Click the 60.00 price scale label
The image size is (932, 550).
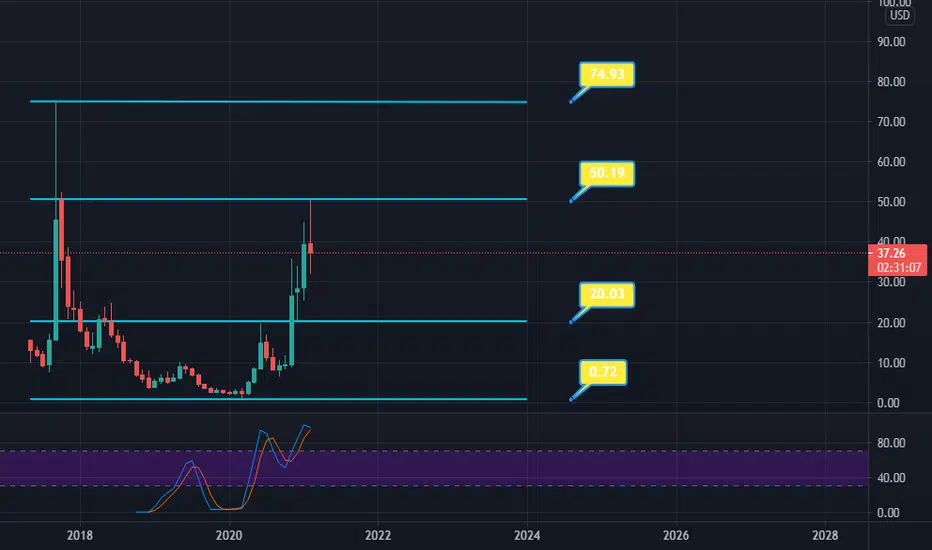891,162
